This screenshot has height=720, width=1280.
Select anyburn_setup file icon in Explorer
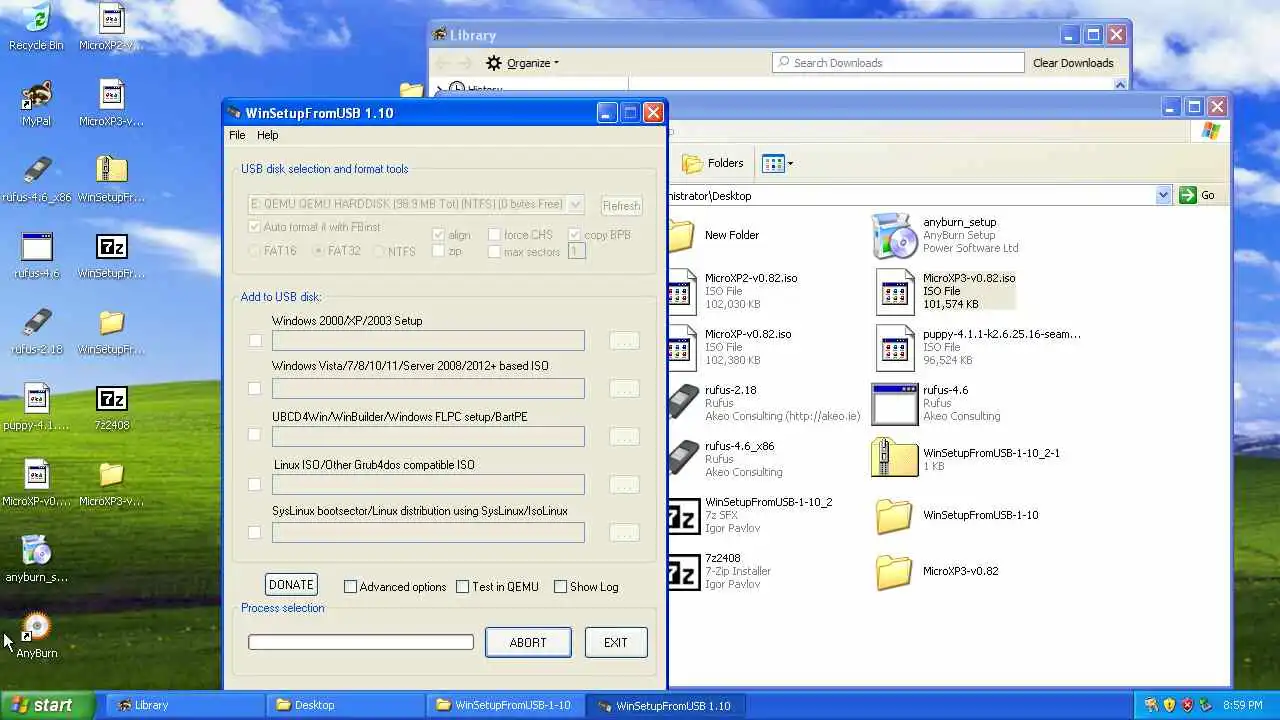point(894,235)
